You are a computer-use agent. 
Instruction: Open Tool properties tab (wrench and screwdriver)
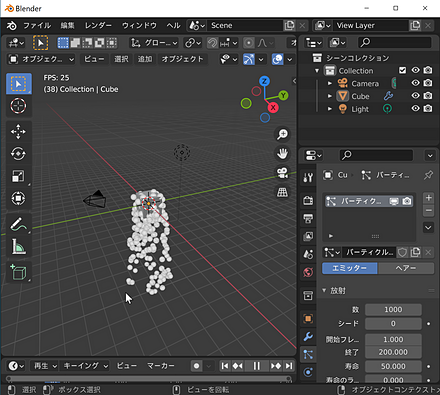pyautogui.click(x=308, y=177)
